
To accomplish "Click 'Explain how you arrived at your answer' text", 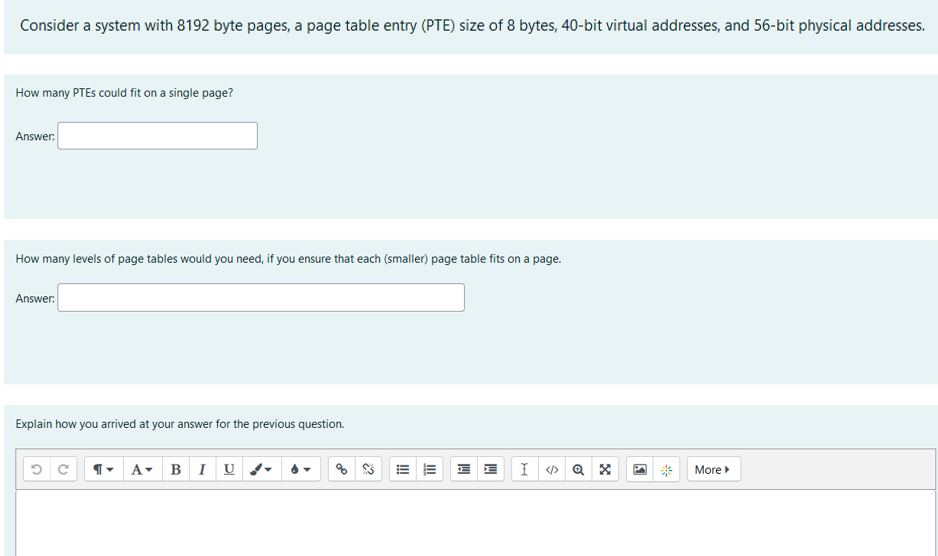I will click(180, 424).
